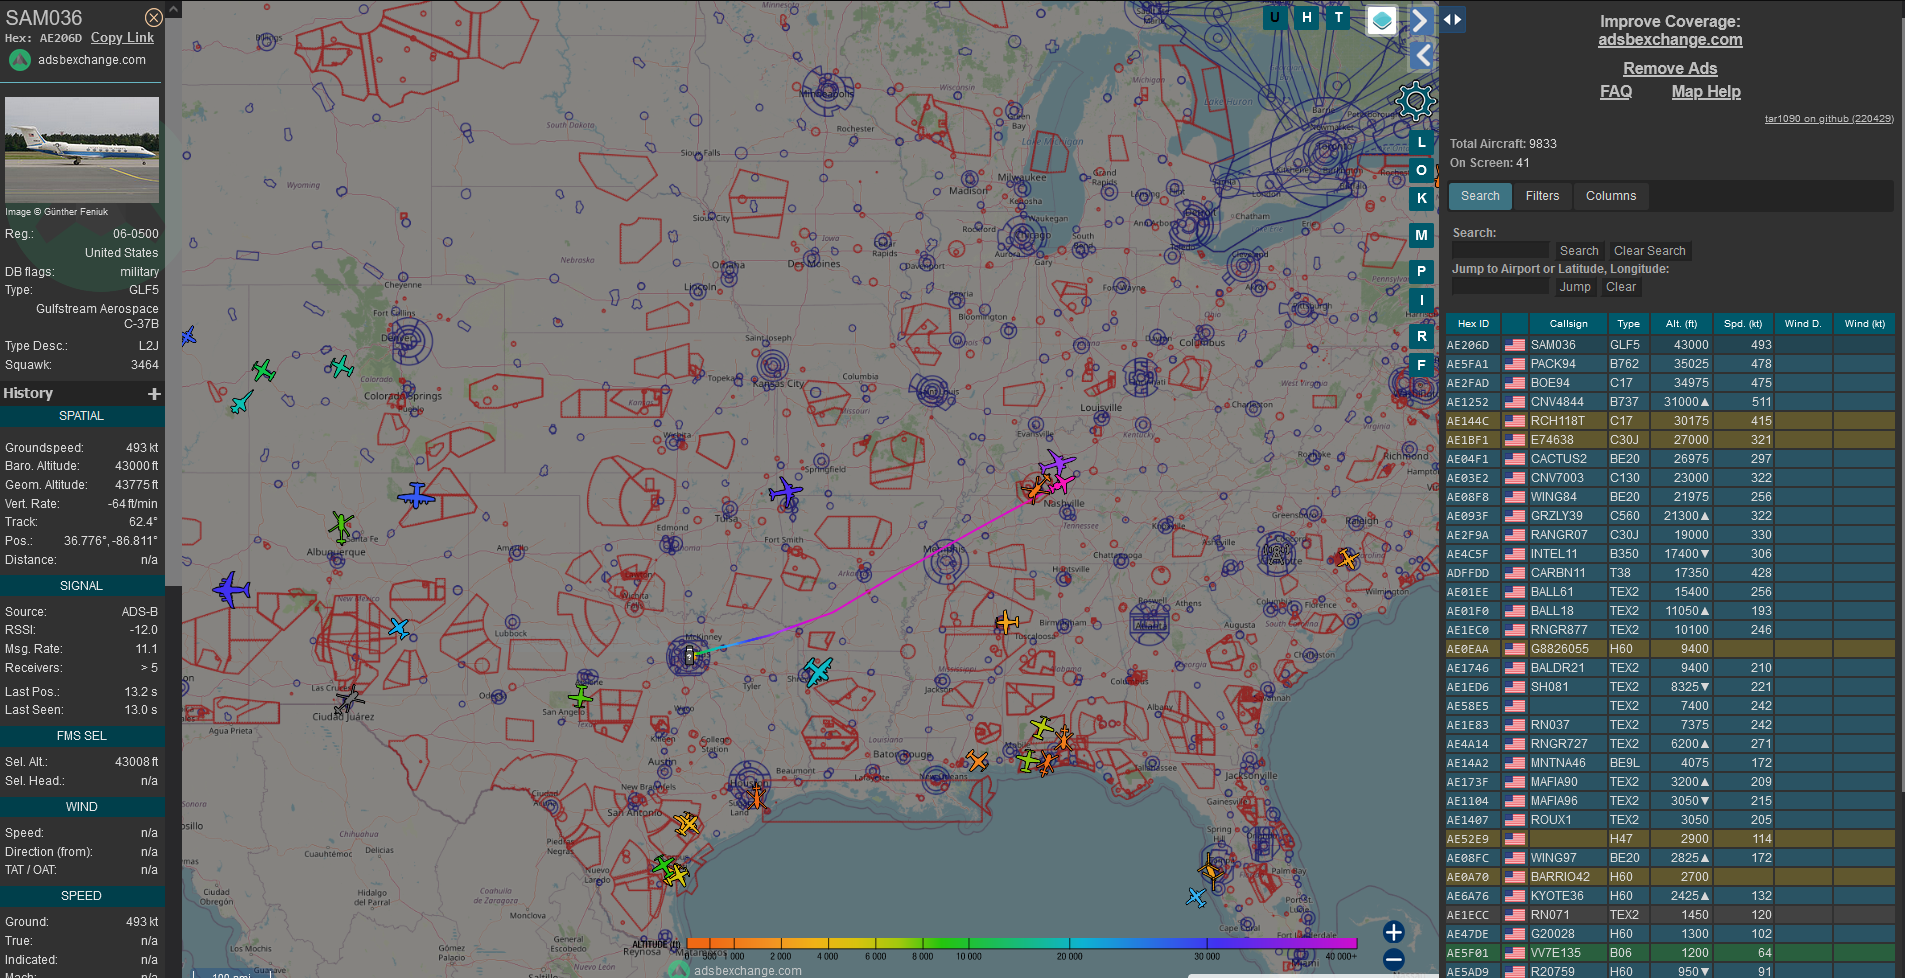Focus the Jump to Airport input field
Viewport: 1905px width, 978px height.
pos(1500,286)
